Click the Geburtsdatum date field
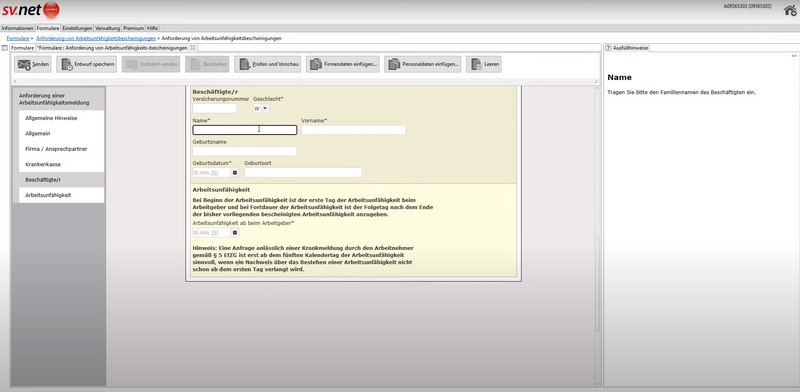This screenshot has width=800, height=392. (212, 173)
